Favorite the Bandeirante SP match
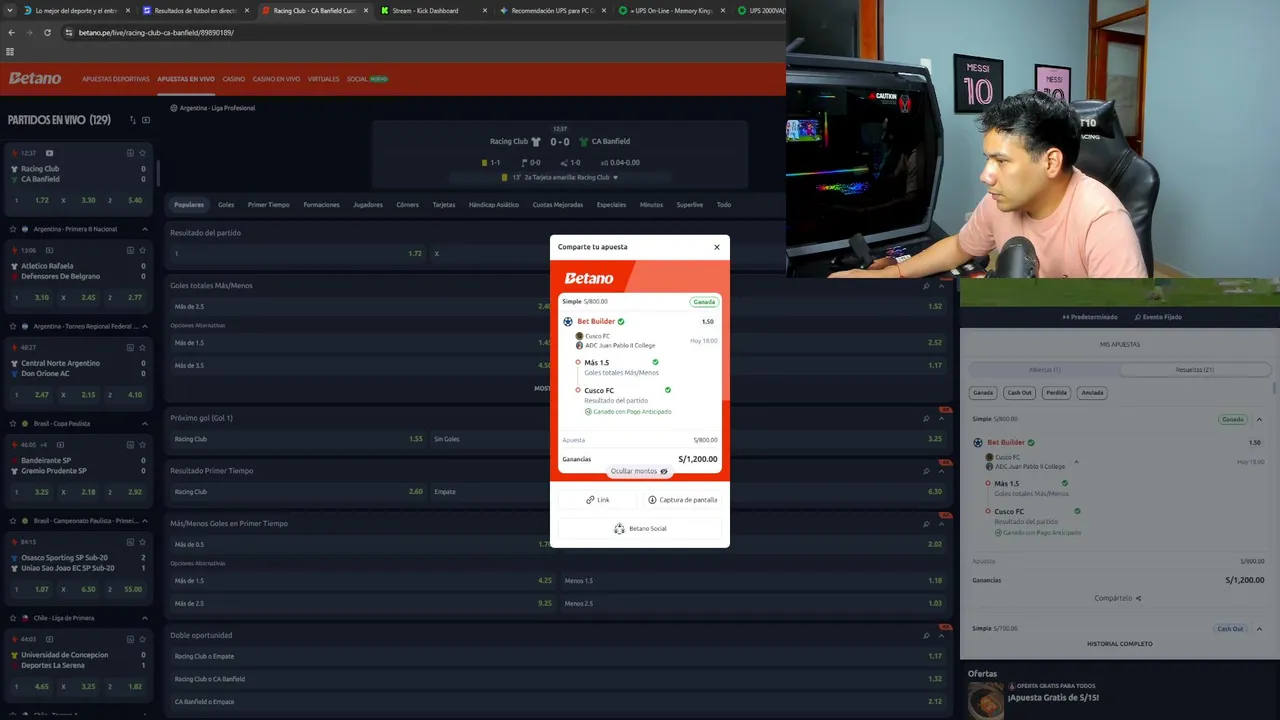The image size is (1280, 720). point(143,444)
